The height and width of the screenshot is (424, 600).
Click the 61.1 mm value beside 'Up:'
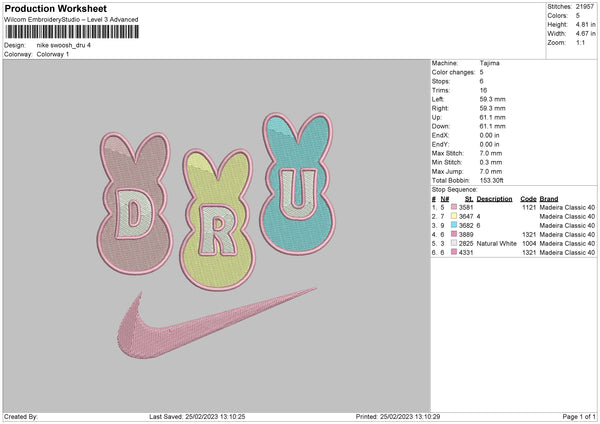click(492, 117)
